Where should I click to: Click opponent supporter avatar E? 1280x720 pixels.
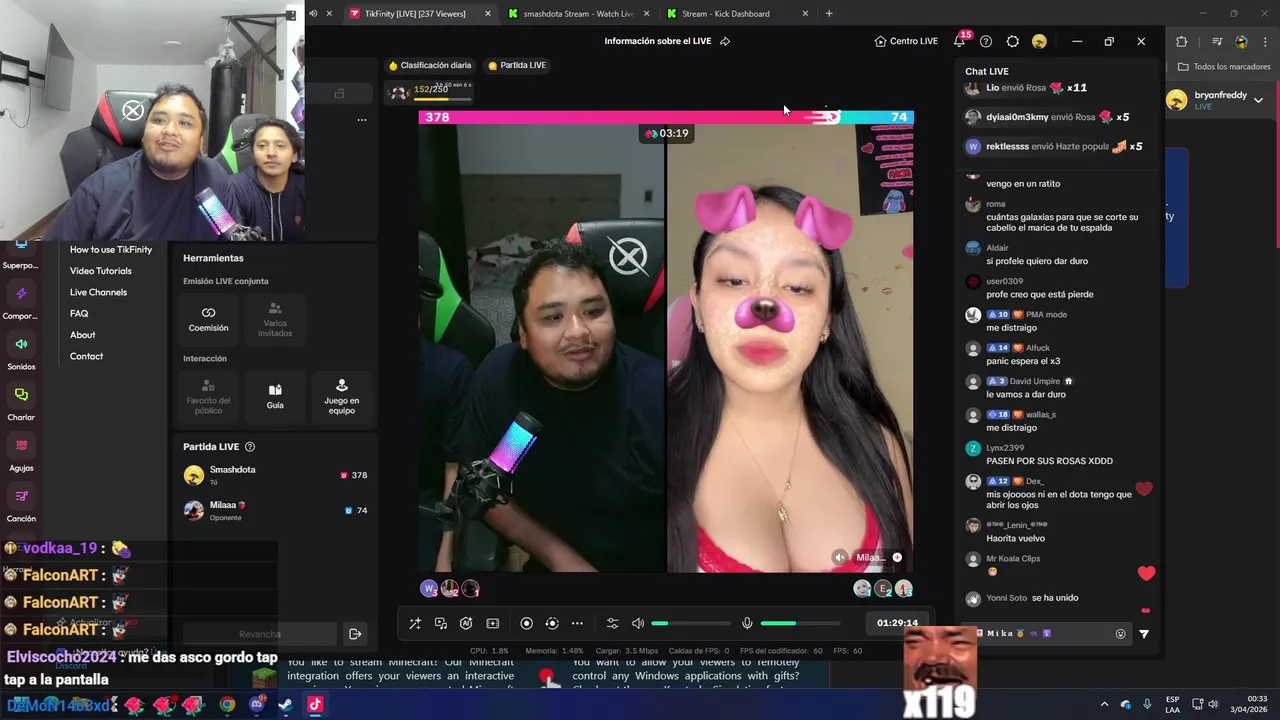pyautogui.click(x=883, y=589)
